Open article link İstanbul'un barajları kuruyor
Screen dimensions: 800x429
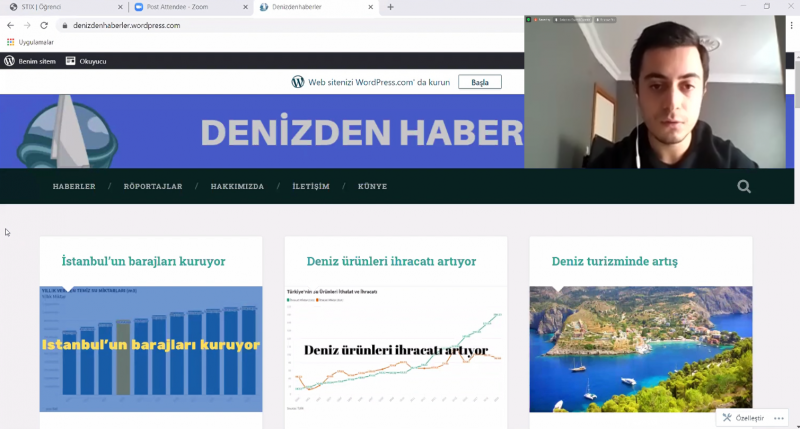(143, 261)
